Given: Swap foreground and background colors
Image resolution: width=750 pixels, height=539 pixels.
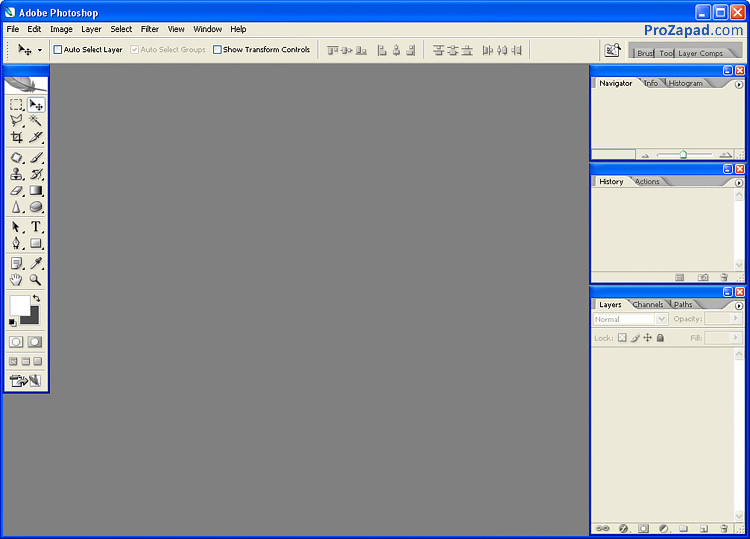Looking at the screenshot, I should tap(36, 298).
